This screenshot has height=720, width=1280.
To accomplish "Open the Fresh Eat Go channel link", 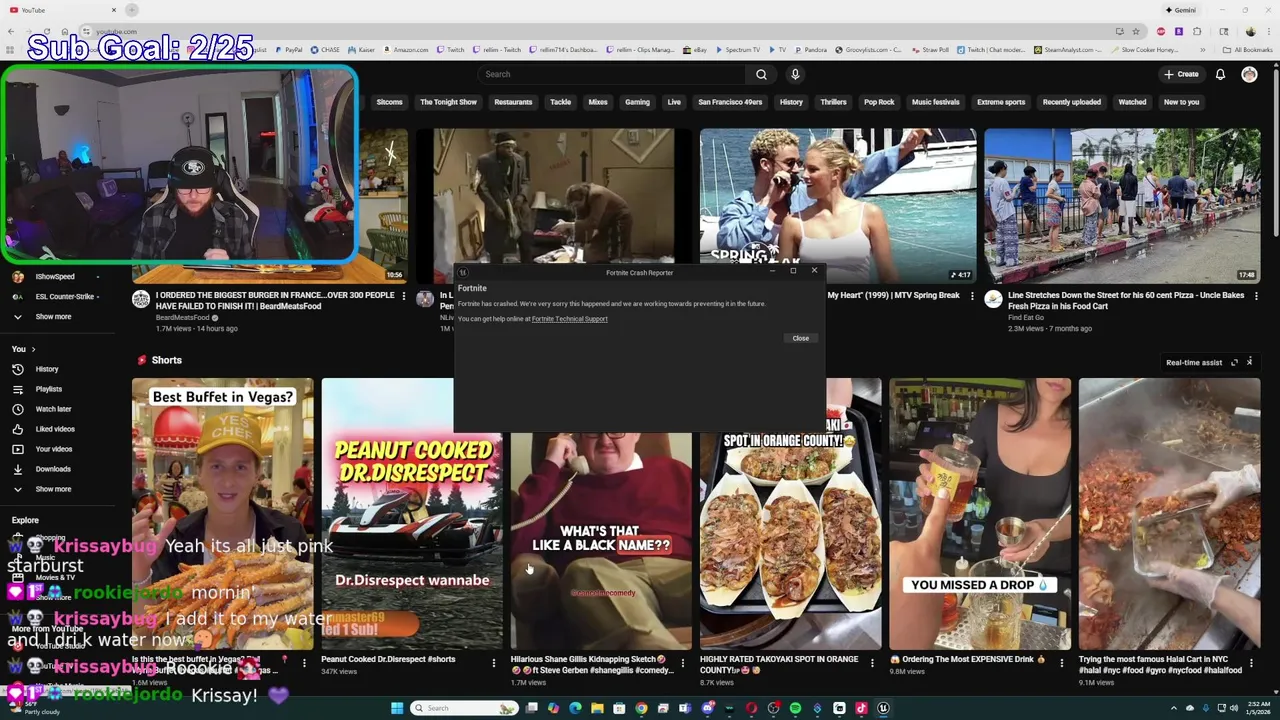I will tap(1026, 318).
